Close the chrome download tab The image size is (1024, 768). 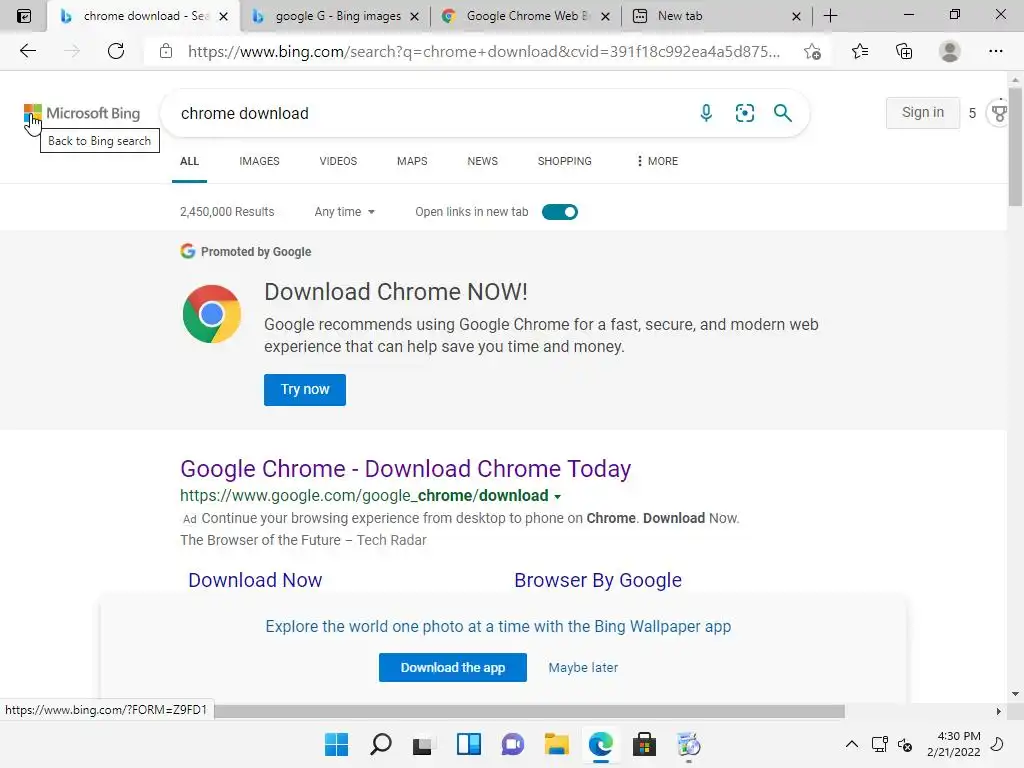coord(223,16)
